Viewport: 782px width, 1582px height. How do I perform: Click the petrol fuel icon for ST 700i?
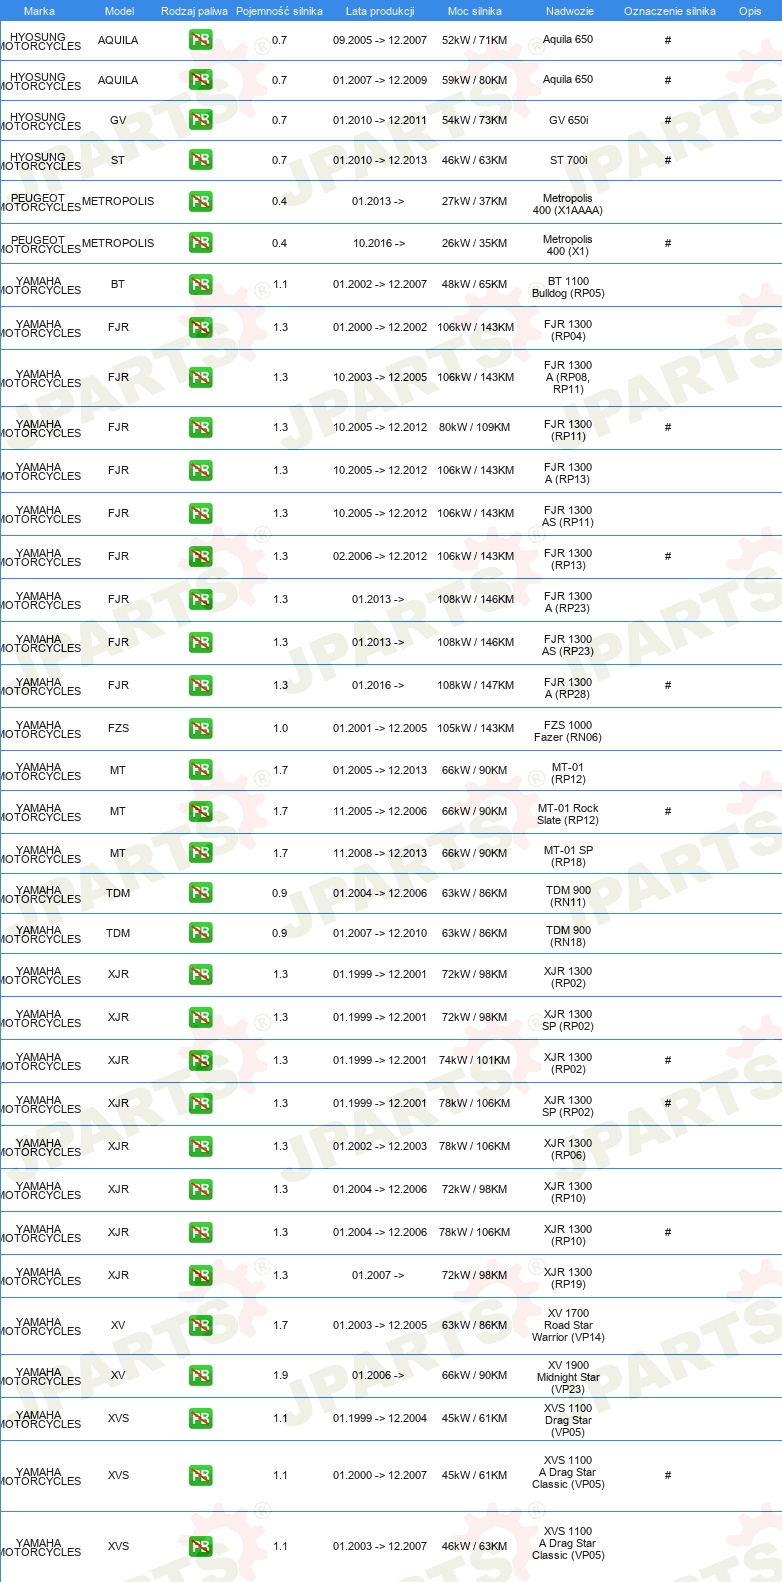pyautogui.click(x=201, y=160)
